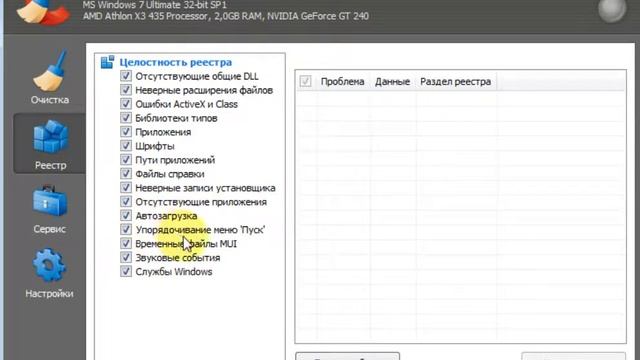Select the Реестр registry section
640x360 pixels.
(x=50, y=144)
